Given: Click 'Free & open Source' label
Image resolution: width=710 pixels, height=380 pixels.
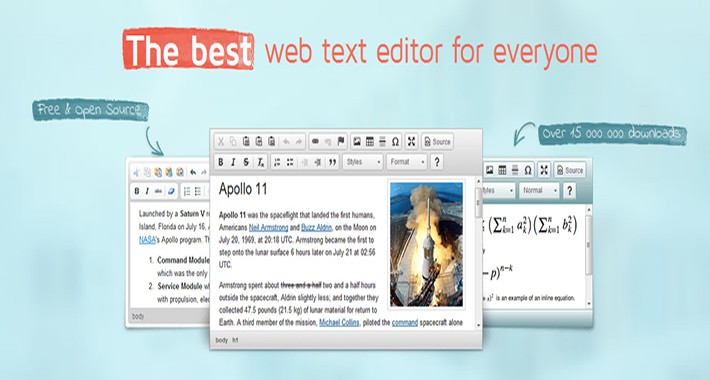Looking at the screenshot, I should tap(90, 110).
